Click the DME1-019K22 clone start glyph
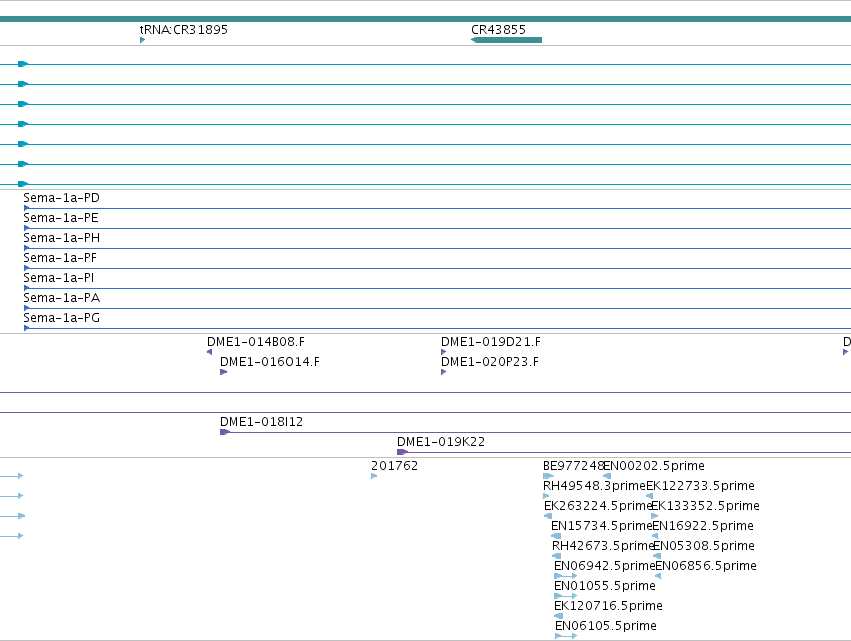The height and width of the screenshot is (641, 851). [x=402, y=452]
